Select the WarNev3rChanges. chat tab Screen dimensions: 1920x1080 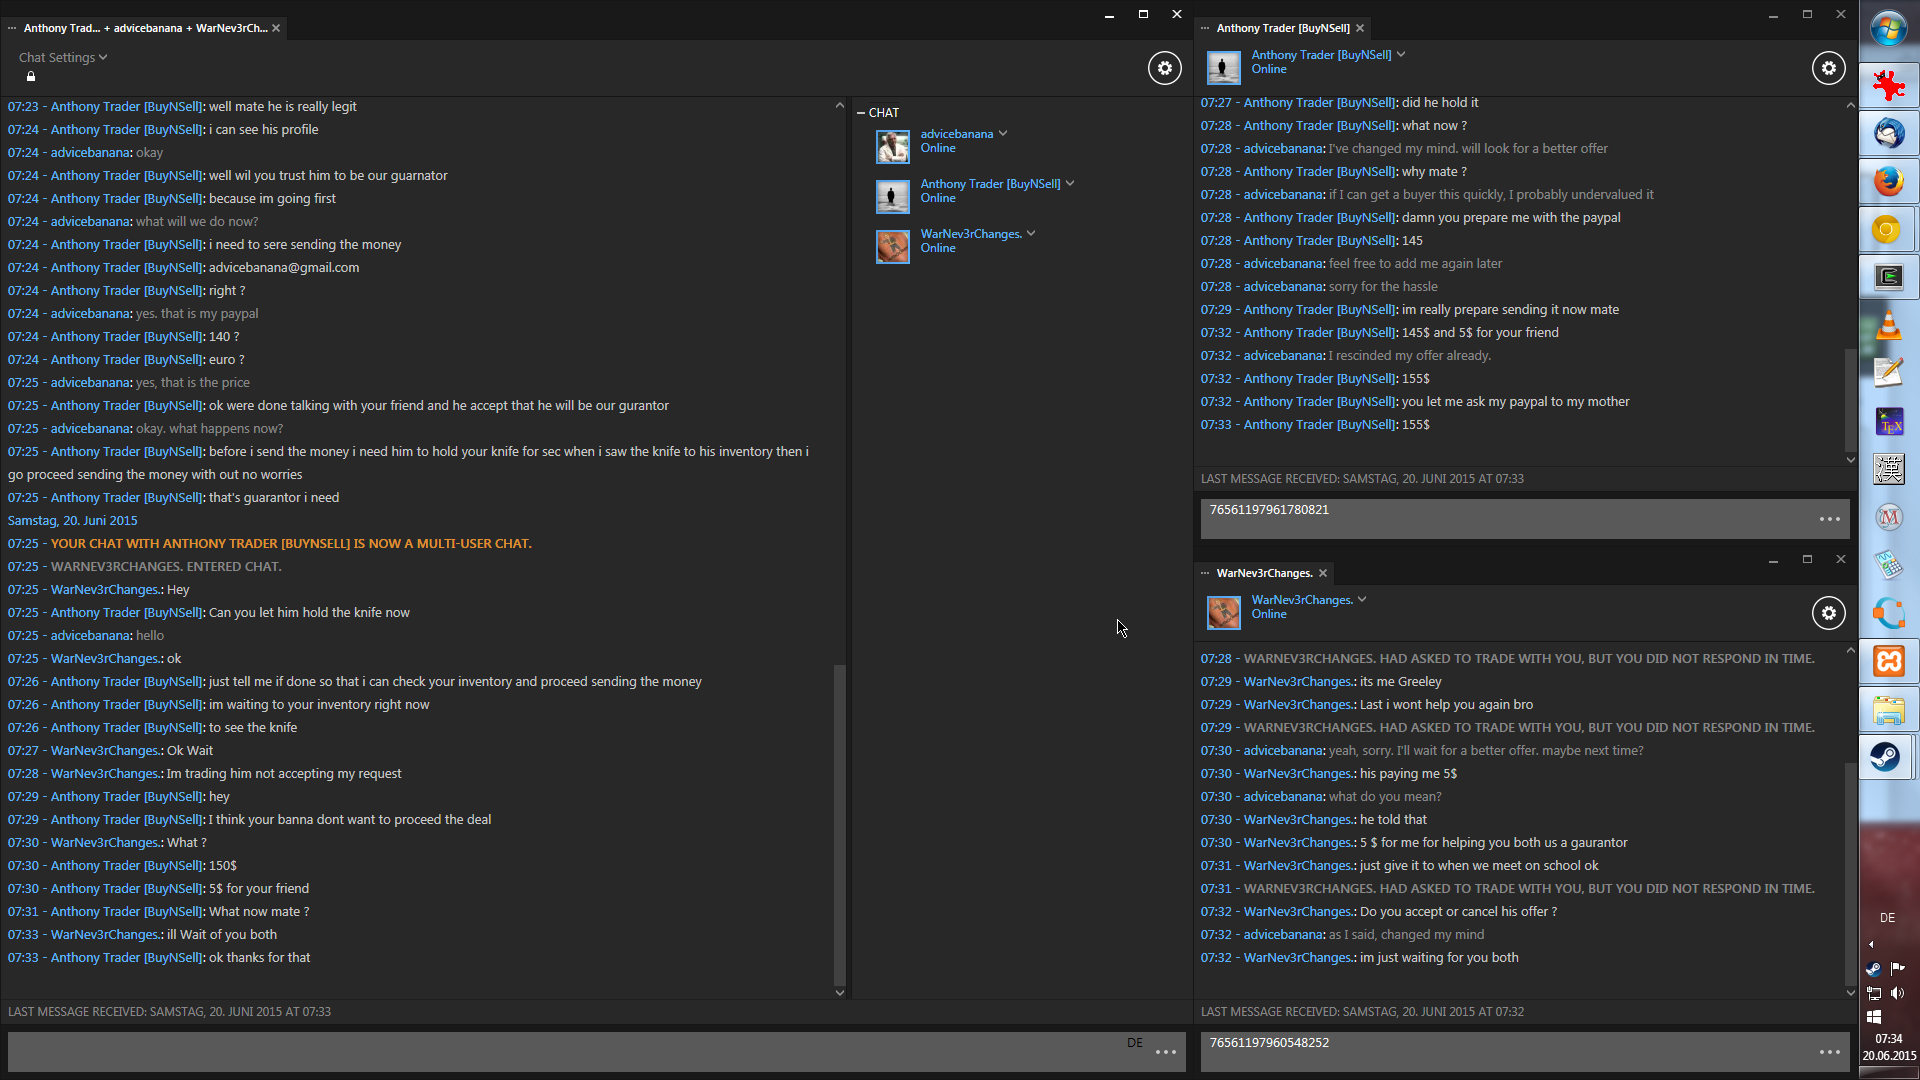tap(1264, 573)
